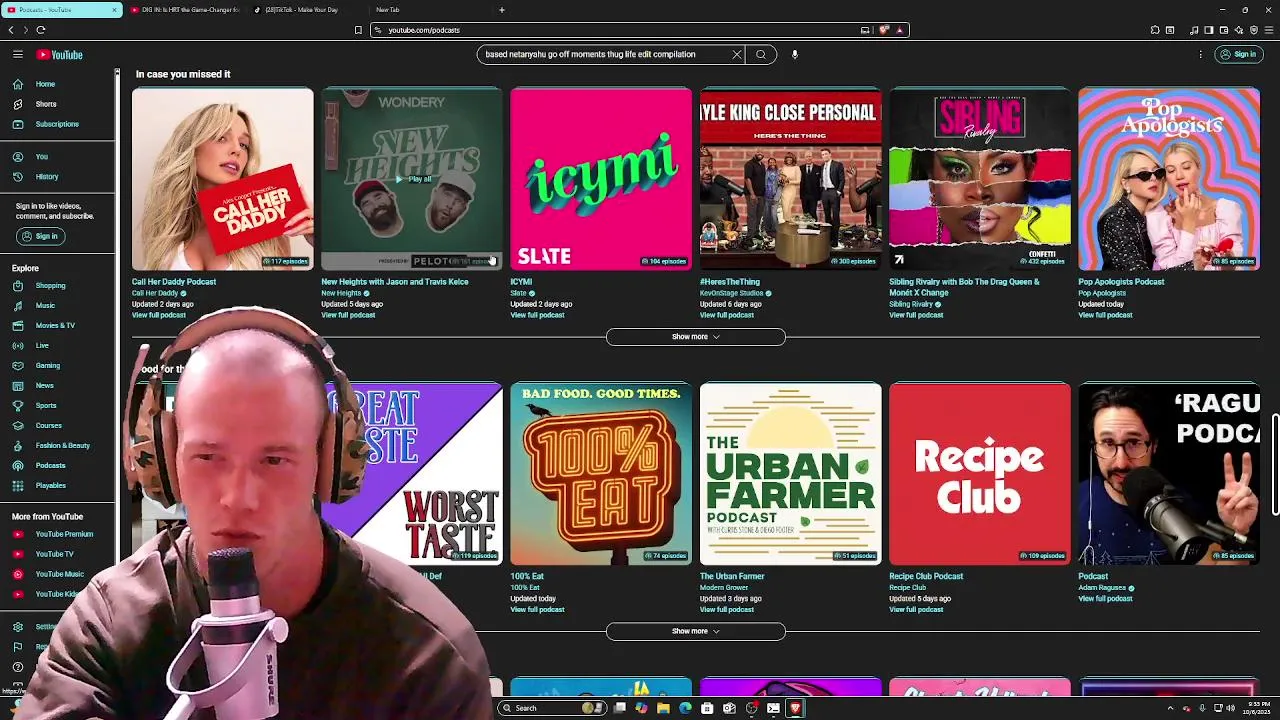Open Microsoft Edge from the taskbar
This screenshot has height=720, width=1280.
click(685, 708)
